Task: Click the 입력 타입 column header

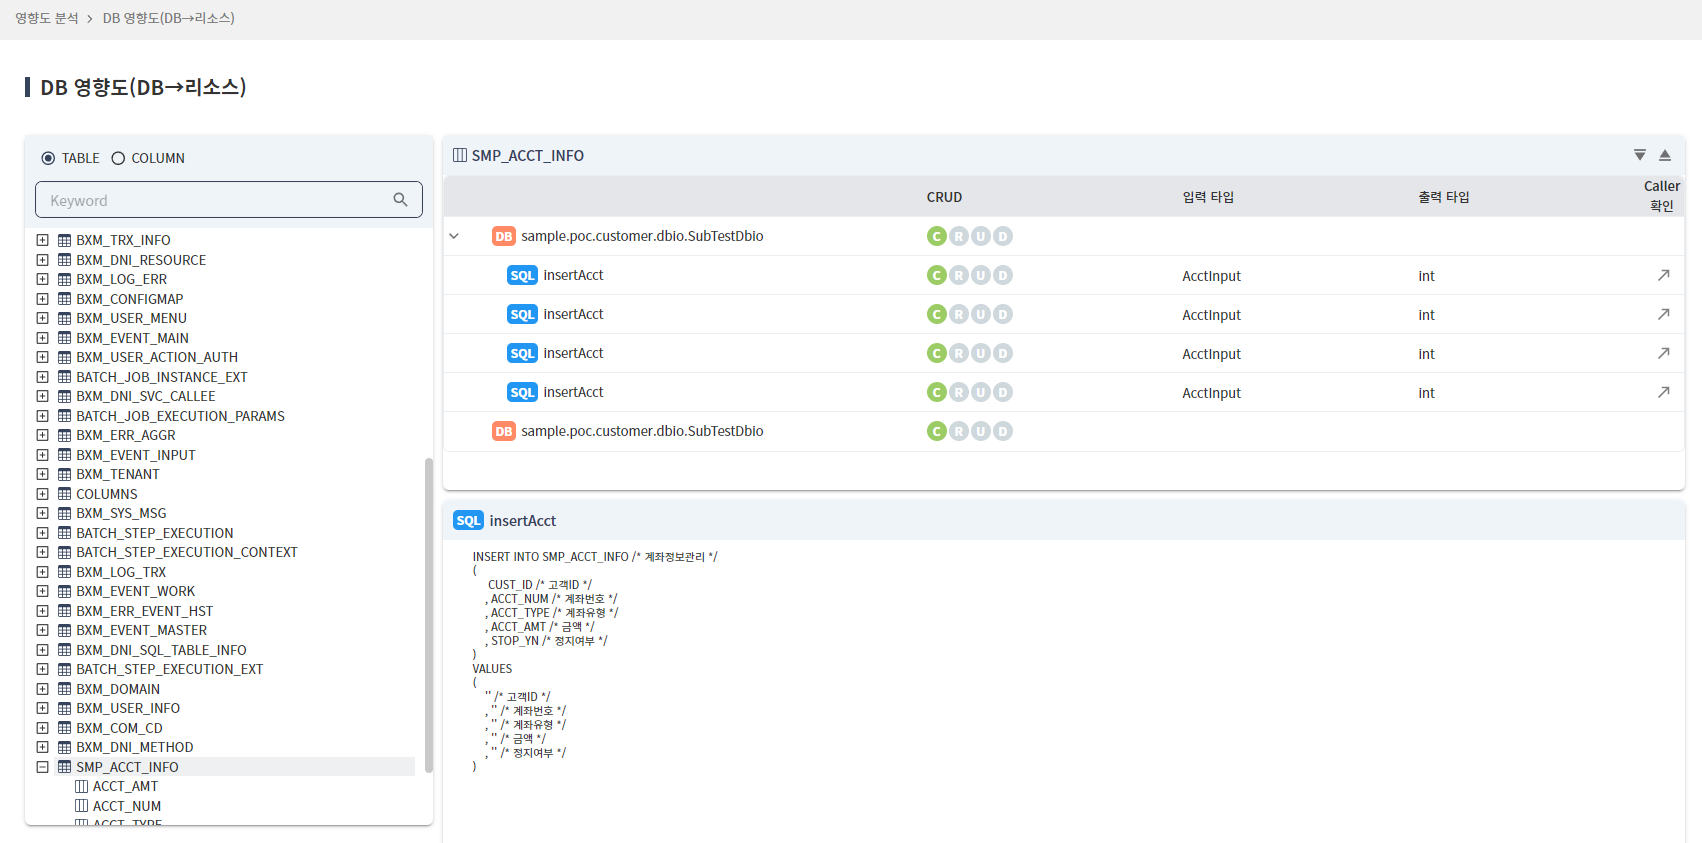Action: [x=1208, y=197]
